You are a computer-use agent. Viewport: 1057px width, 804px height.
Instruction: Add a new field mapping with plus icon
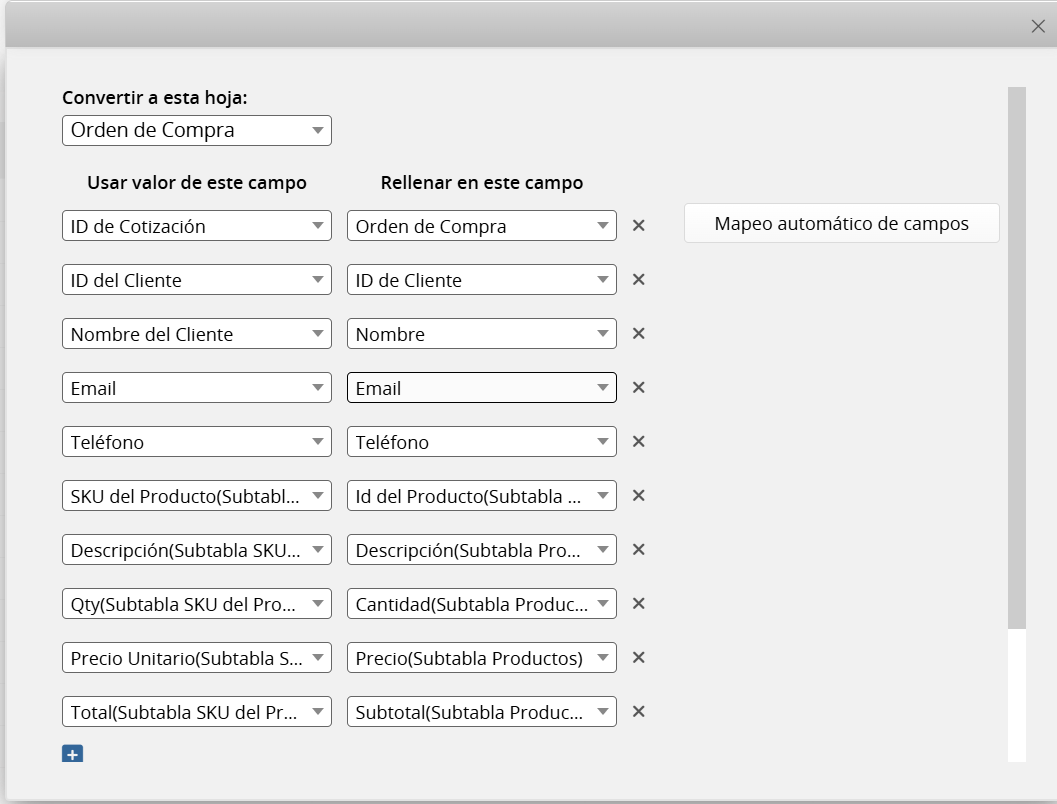click(x=72, y=754)
